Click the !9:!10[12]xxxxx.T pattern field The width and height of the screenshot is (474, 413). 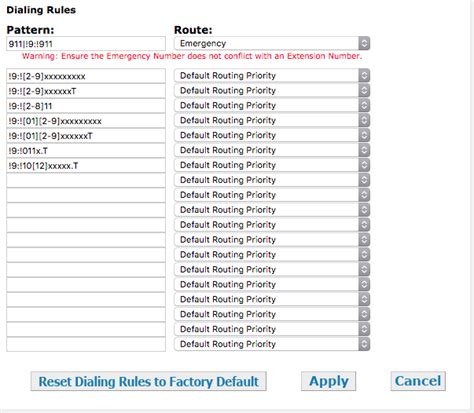(x=86, y=166)
